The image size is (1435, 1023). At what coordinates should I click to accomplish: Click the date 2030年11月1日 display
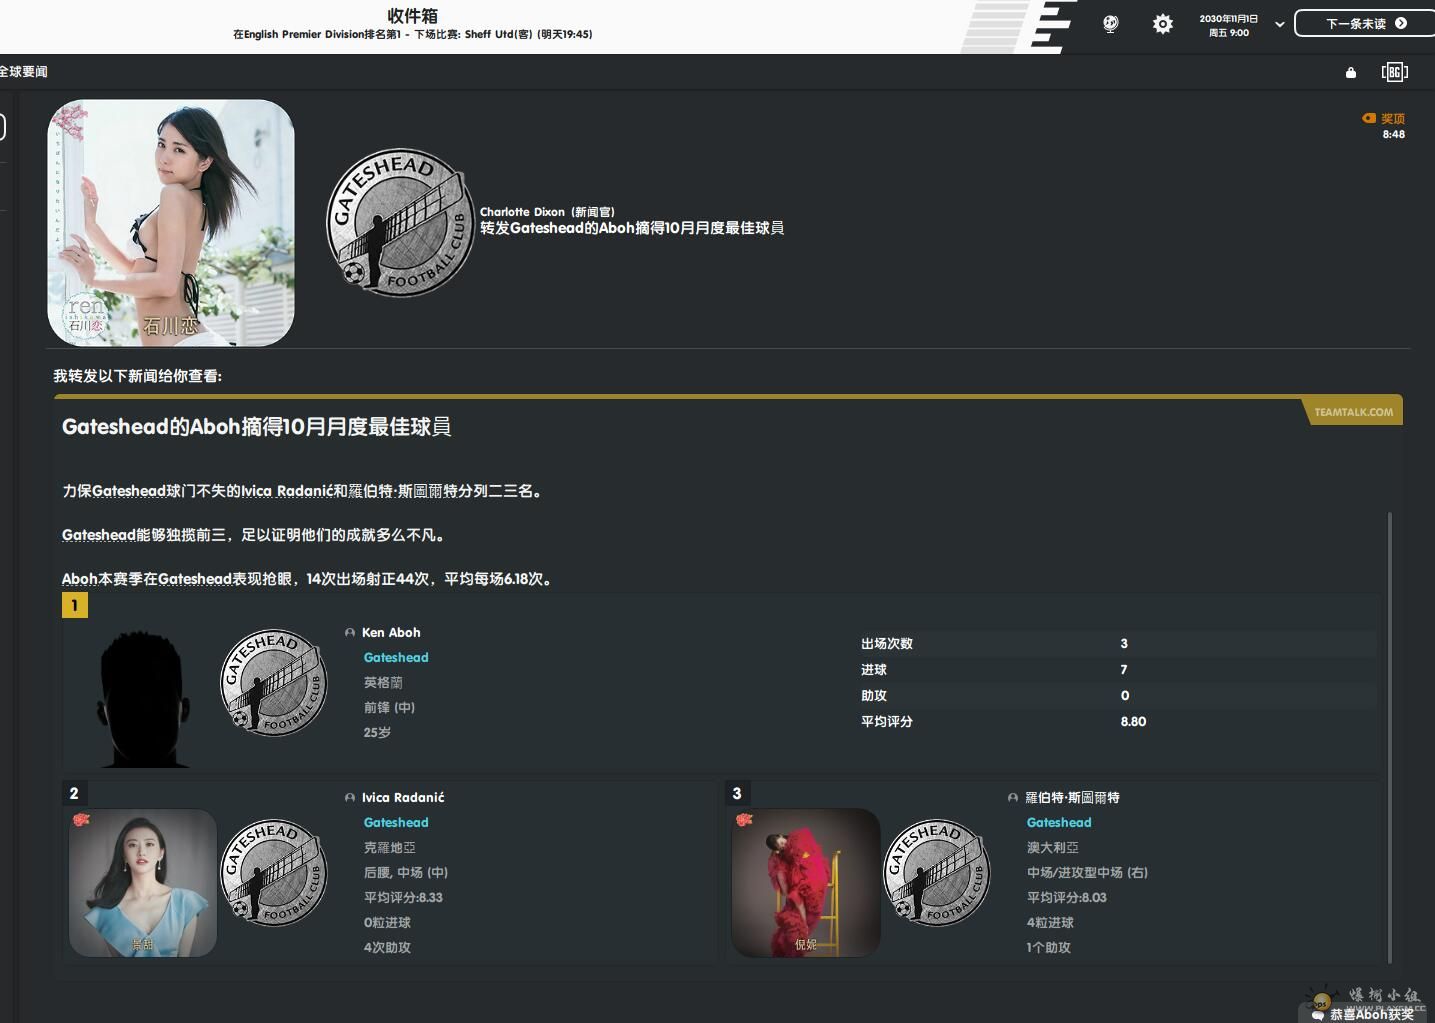point(1228,19)
